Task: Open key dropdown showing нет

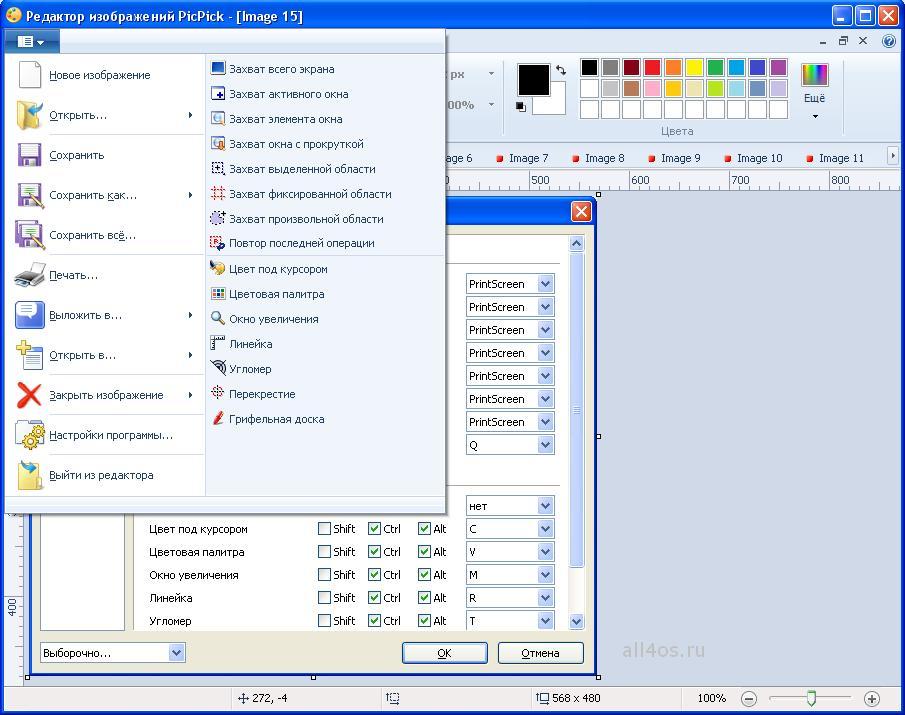Action: click(545, 506)
